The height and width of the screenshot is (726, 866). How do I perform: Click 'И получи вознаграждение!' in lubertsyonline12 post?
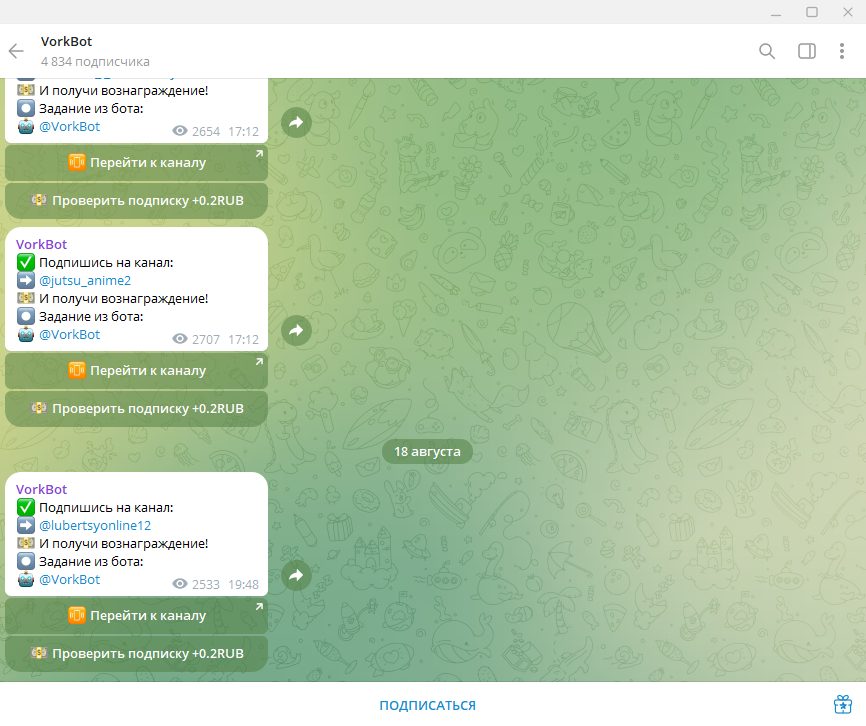coord(124,543)
